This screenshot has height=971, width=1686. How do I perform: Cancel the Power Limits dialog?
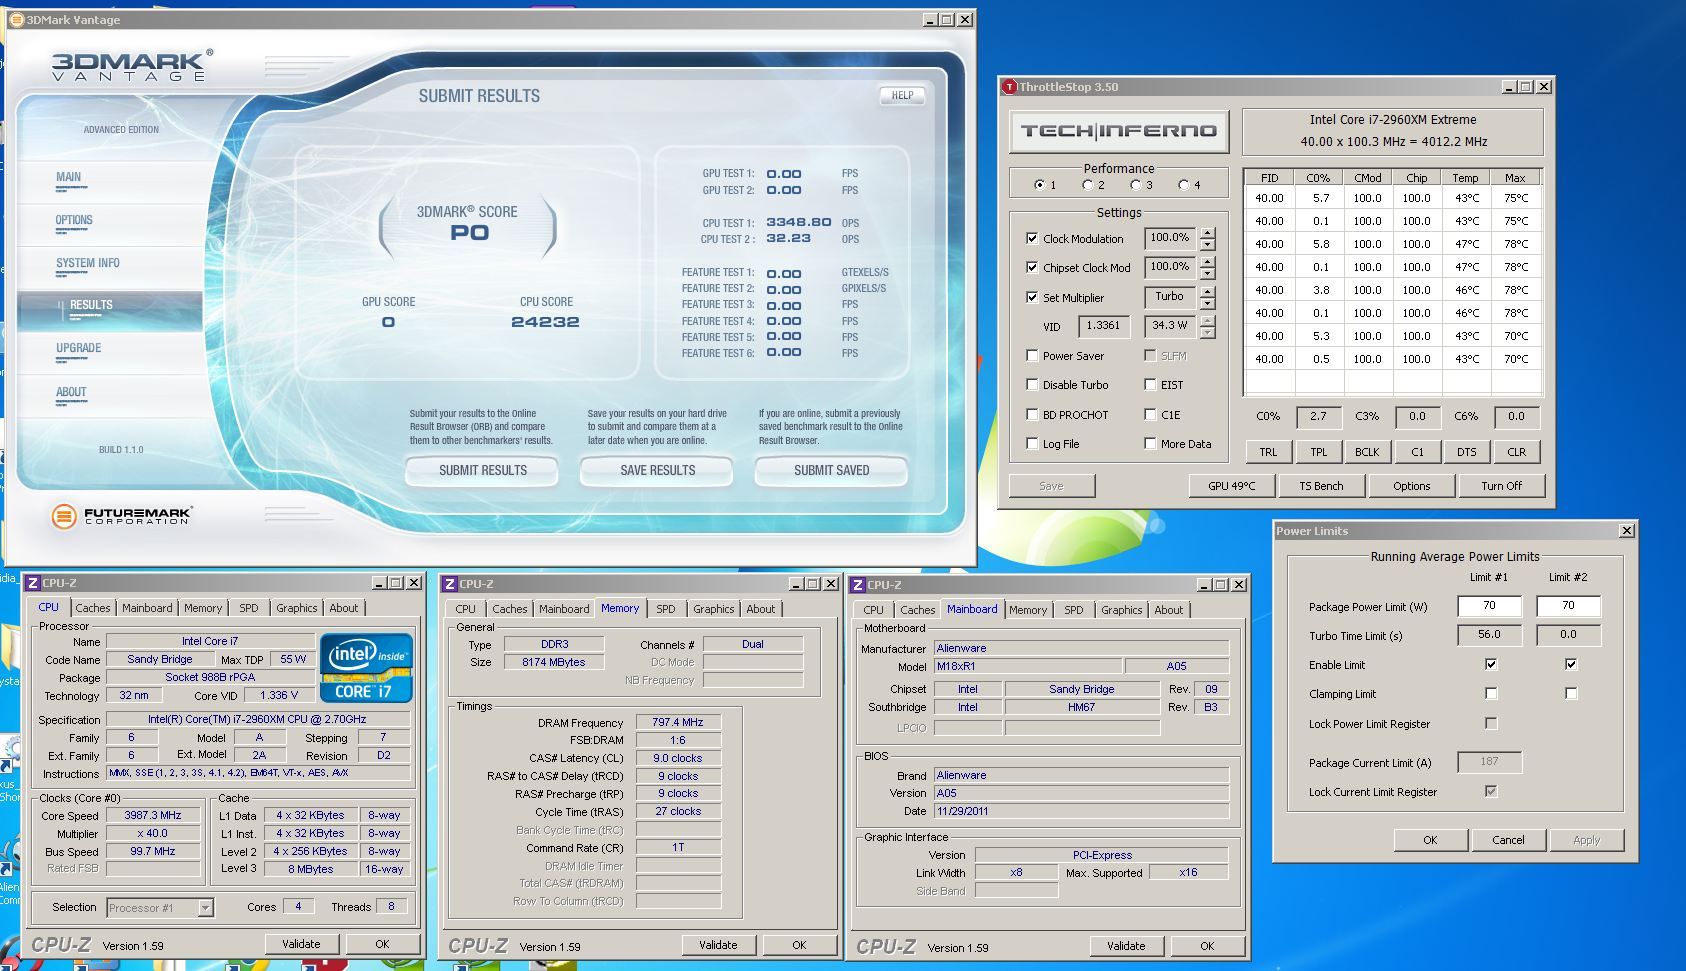click(1508, 840)
